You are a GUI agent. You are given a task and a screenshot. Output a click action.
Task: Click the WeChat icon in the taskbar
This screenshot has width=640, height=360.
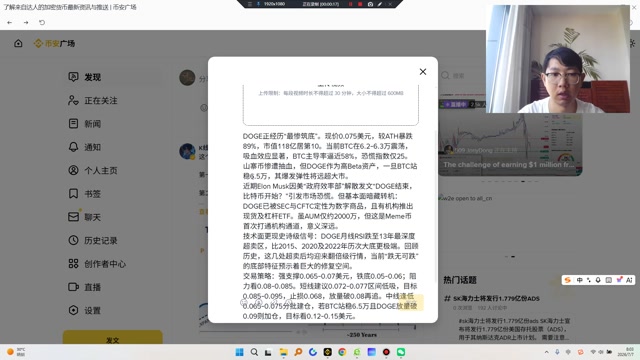401,352
